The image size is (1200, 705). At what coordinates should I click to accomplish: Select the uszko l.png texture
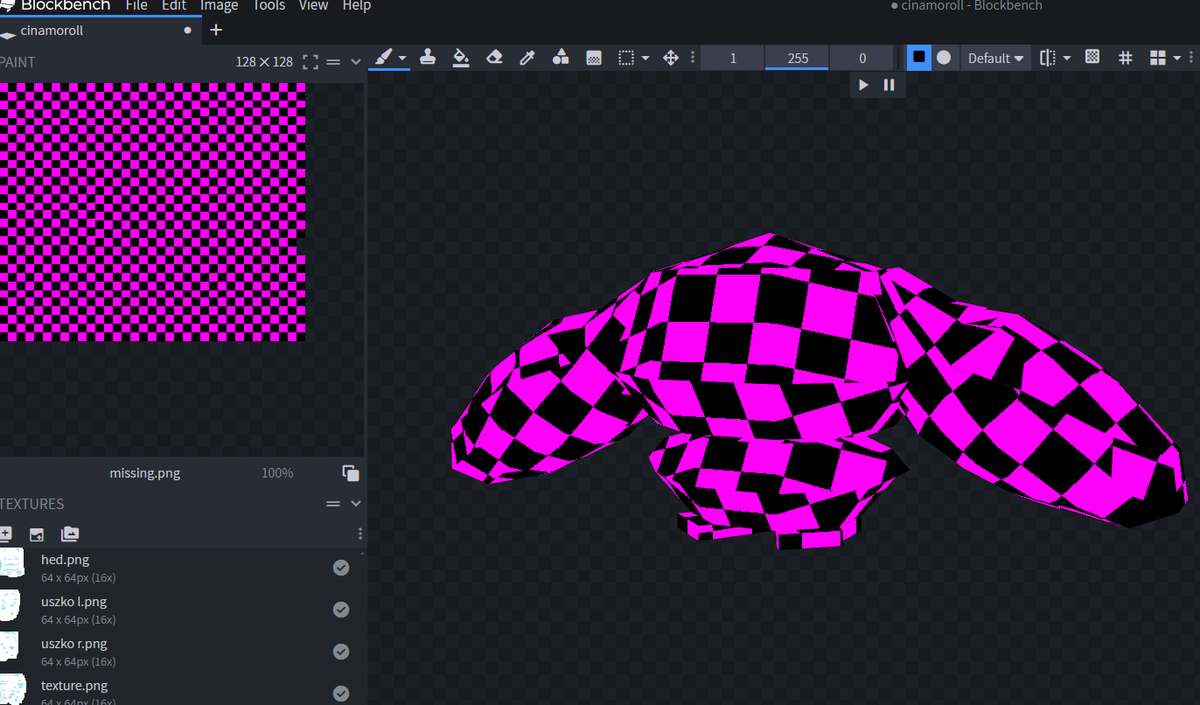coord(180,610)
